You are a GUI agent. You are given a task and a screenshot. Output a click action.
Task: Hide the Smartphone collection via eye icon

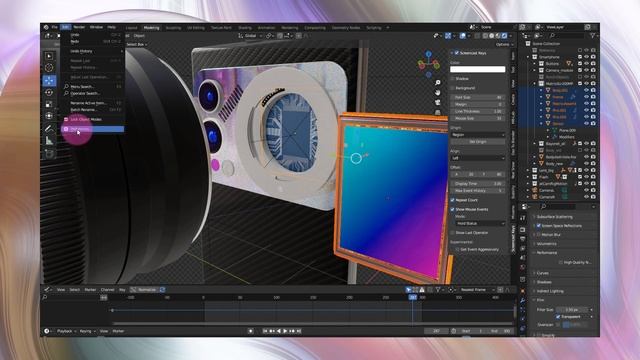click(587, 57)
